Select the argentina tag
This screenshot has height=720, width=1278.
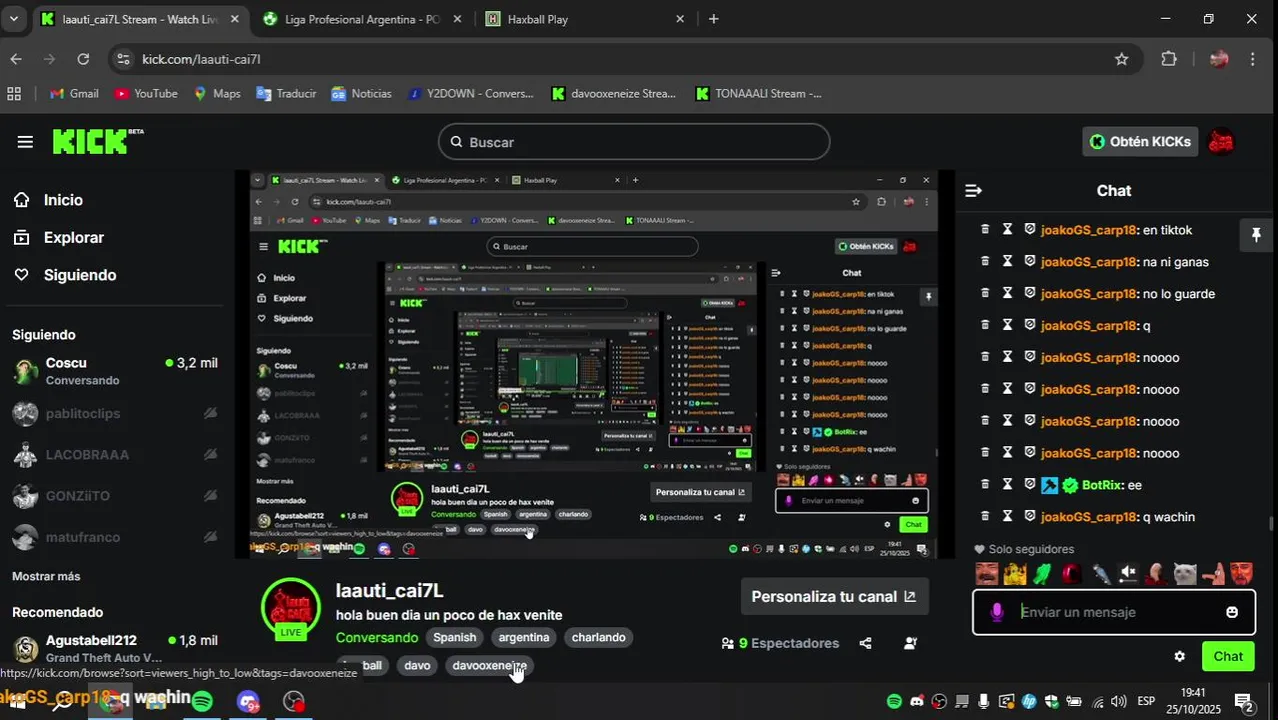click(x=524, y=637)
